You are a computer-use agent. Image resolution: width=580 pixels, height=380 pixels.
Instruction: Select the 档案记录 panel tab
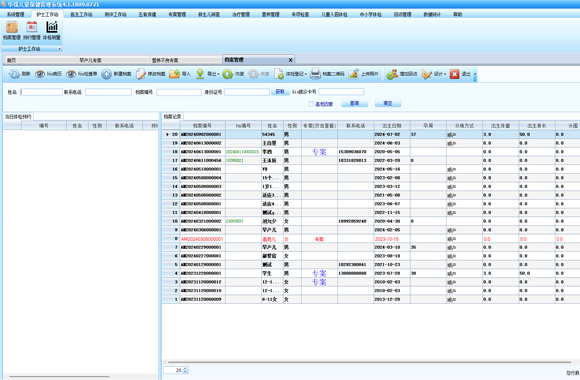click(172, 117)
